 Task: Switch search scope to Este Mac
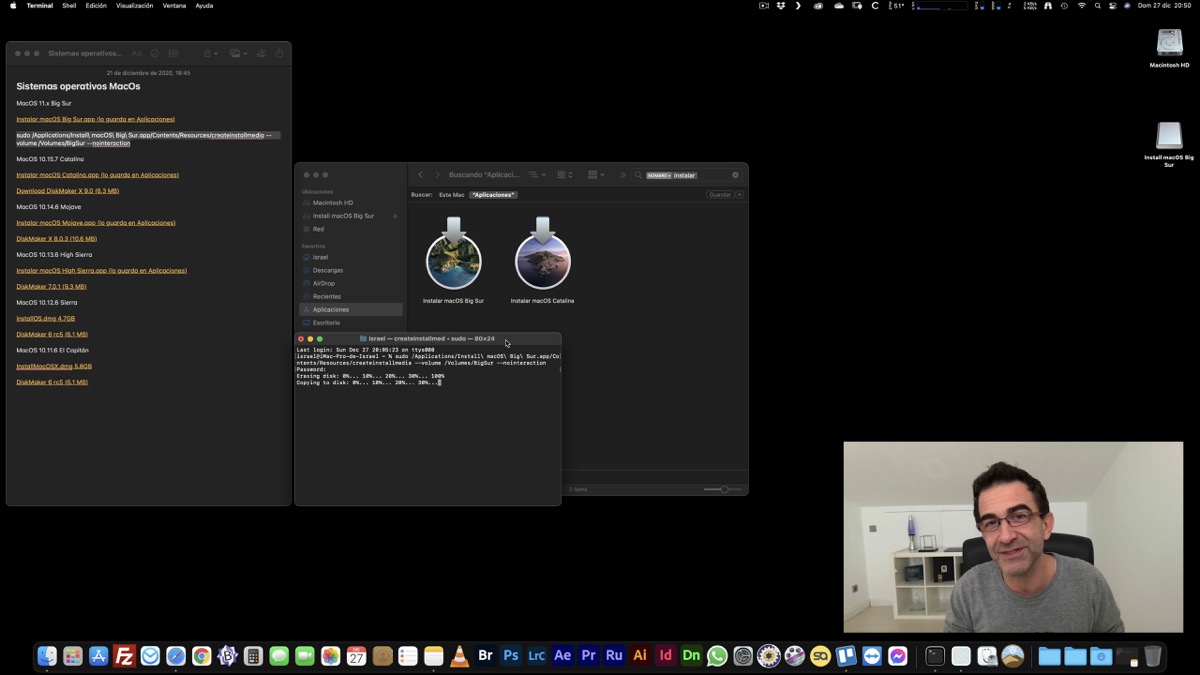point(451,195)
